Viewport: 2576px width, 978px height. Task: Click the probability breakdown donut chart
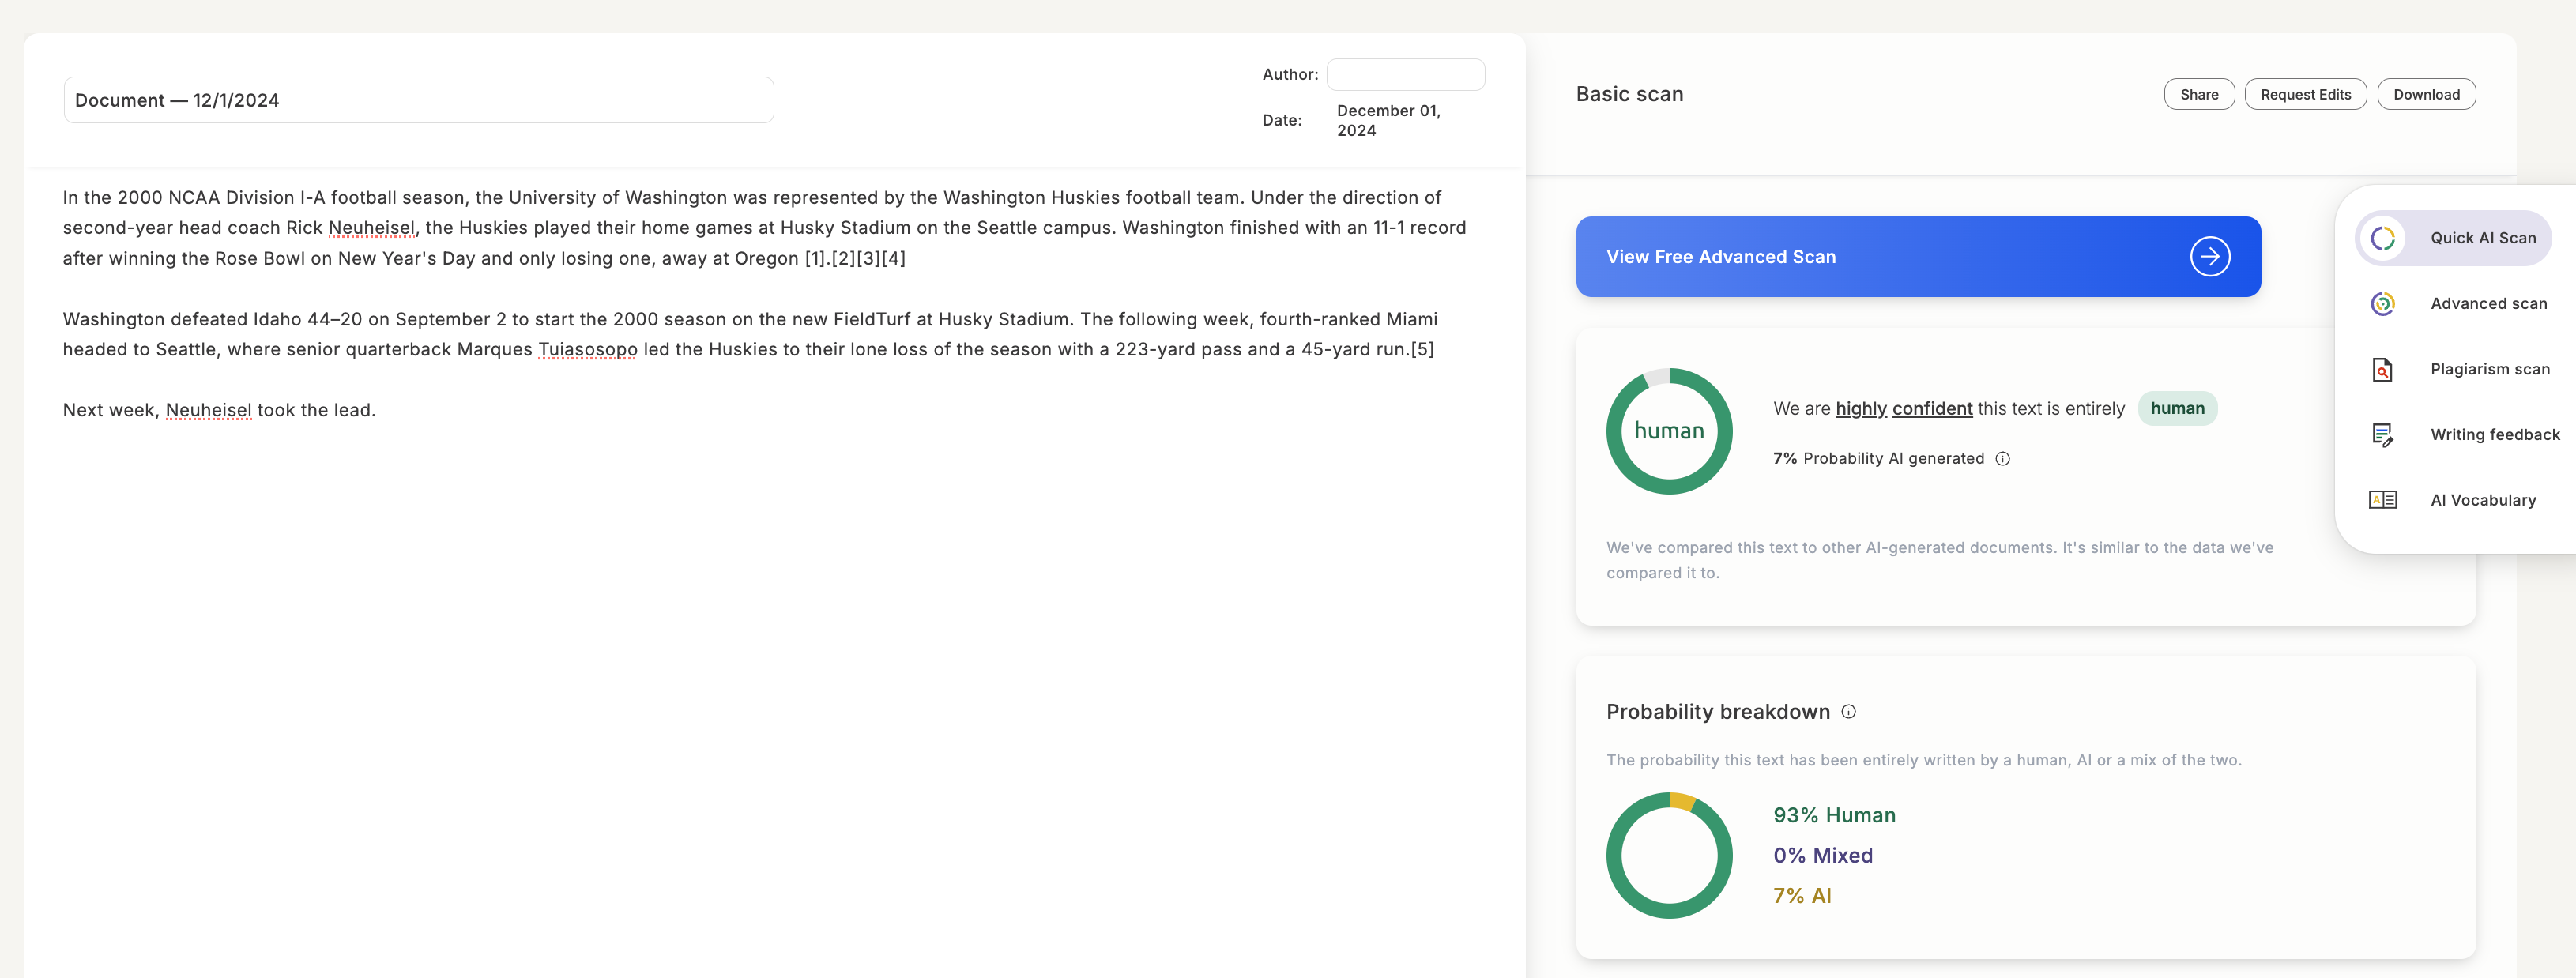click(x=1668, y=855)
